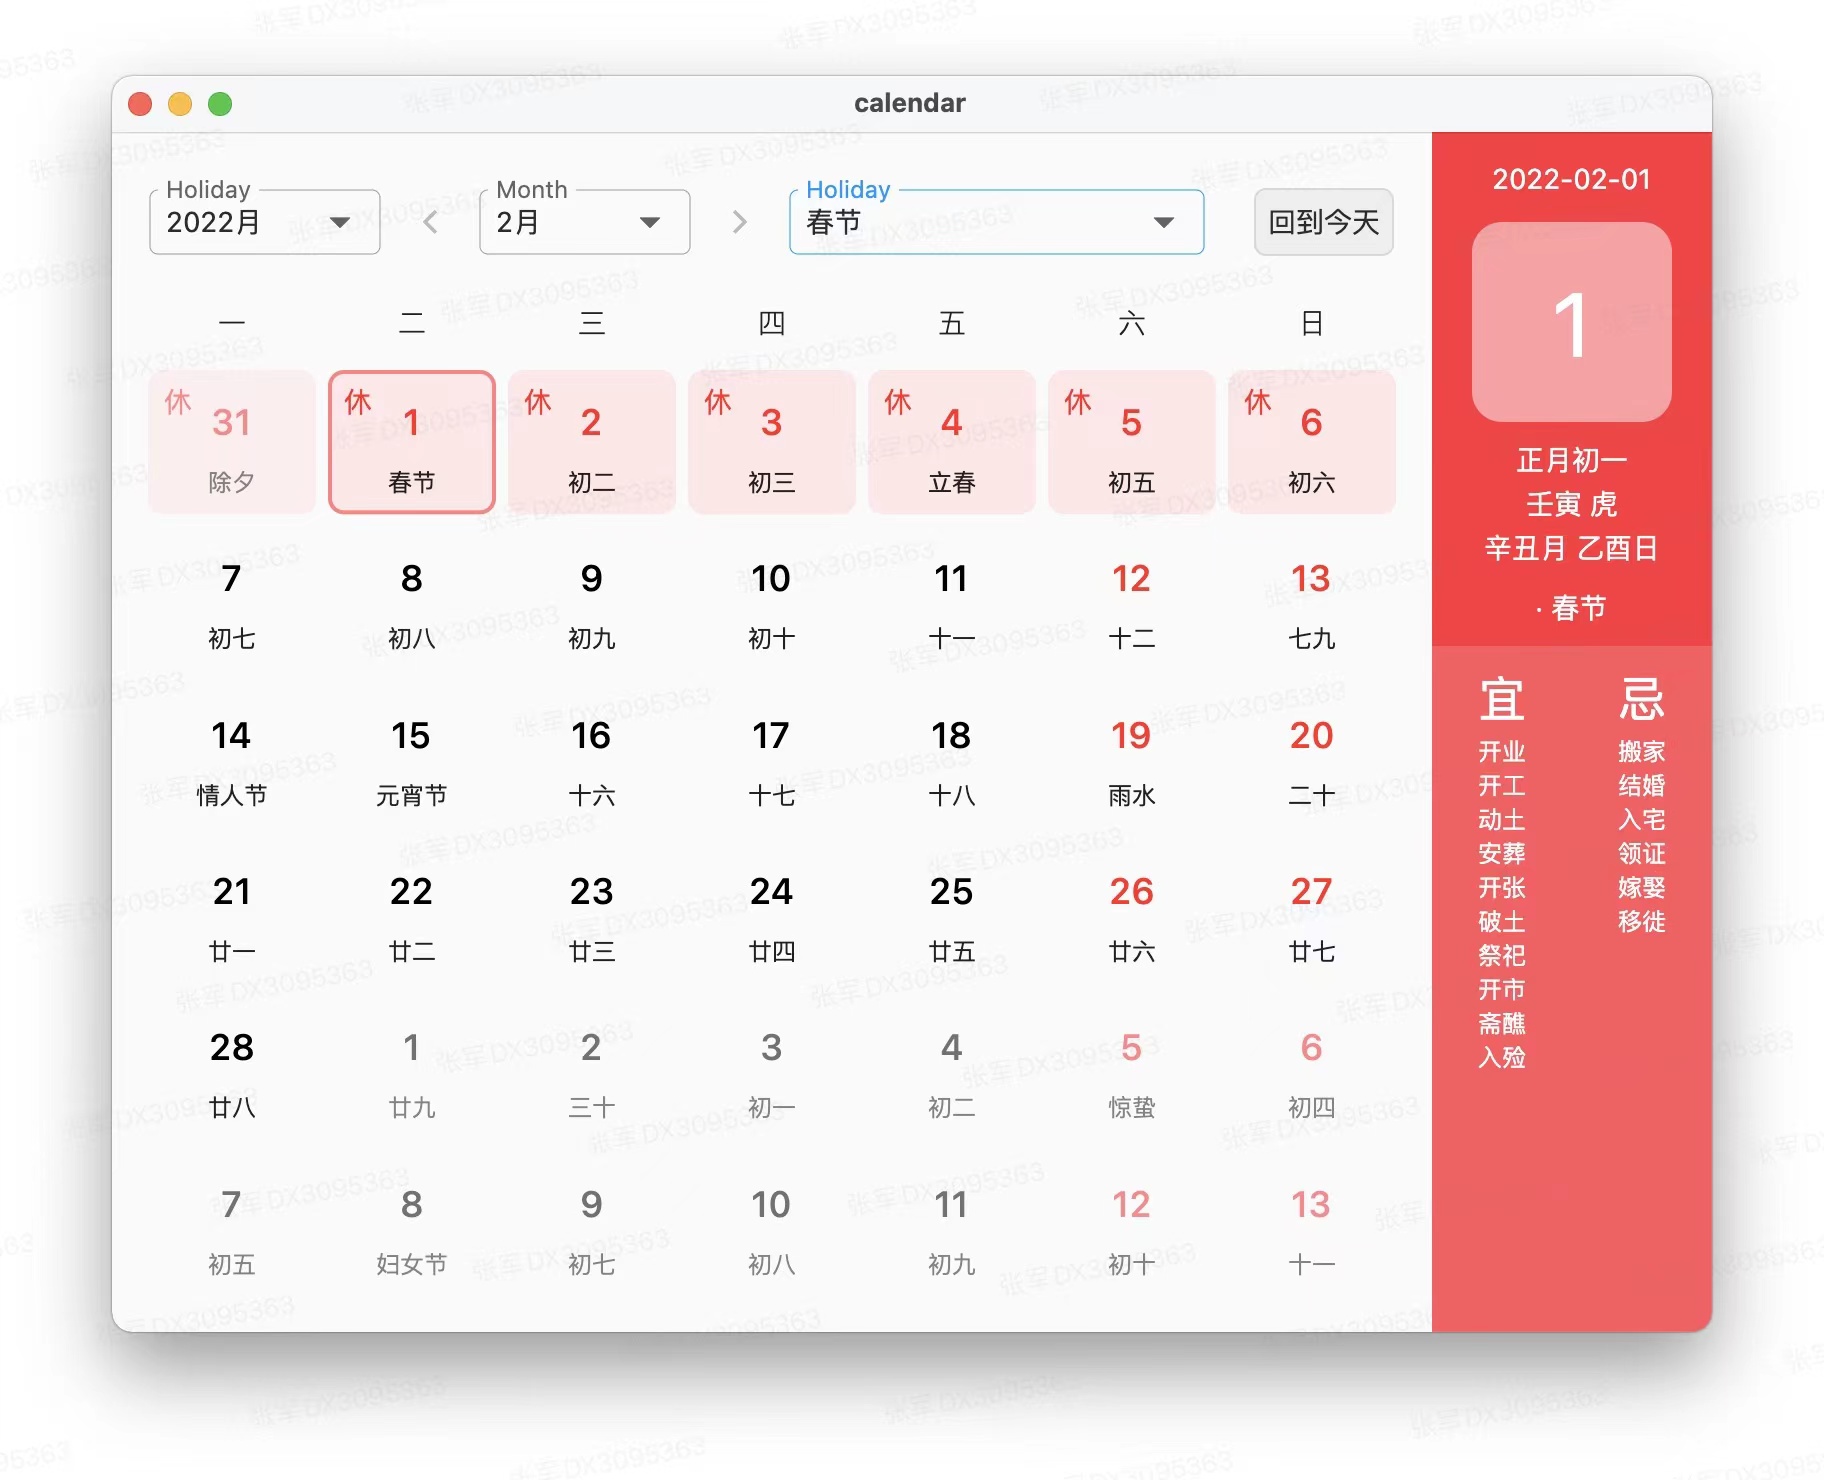This screenshot has height=1480, width=1824.
Task: Pick February 6 初六 holiday cell
Action: (1312, 442)
